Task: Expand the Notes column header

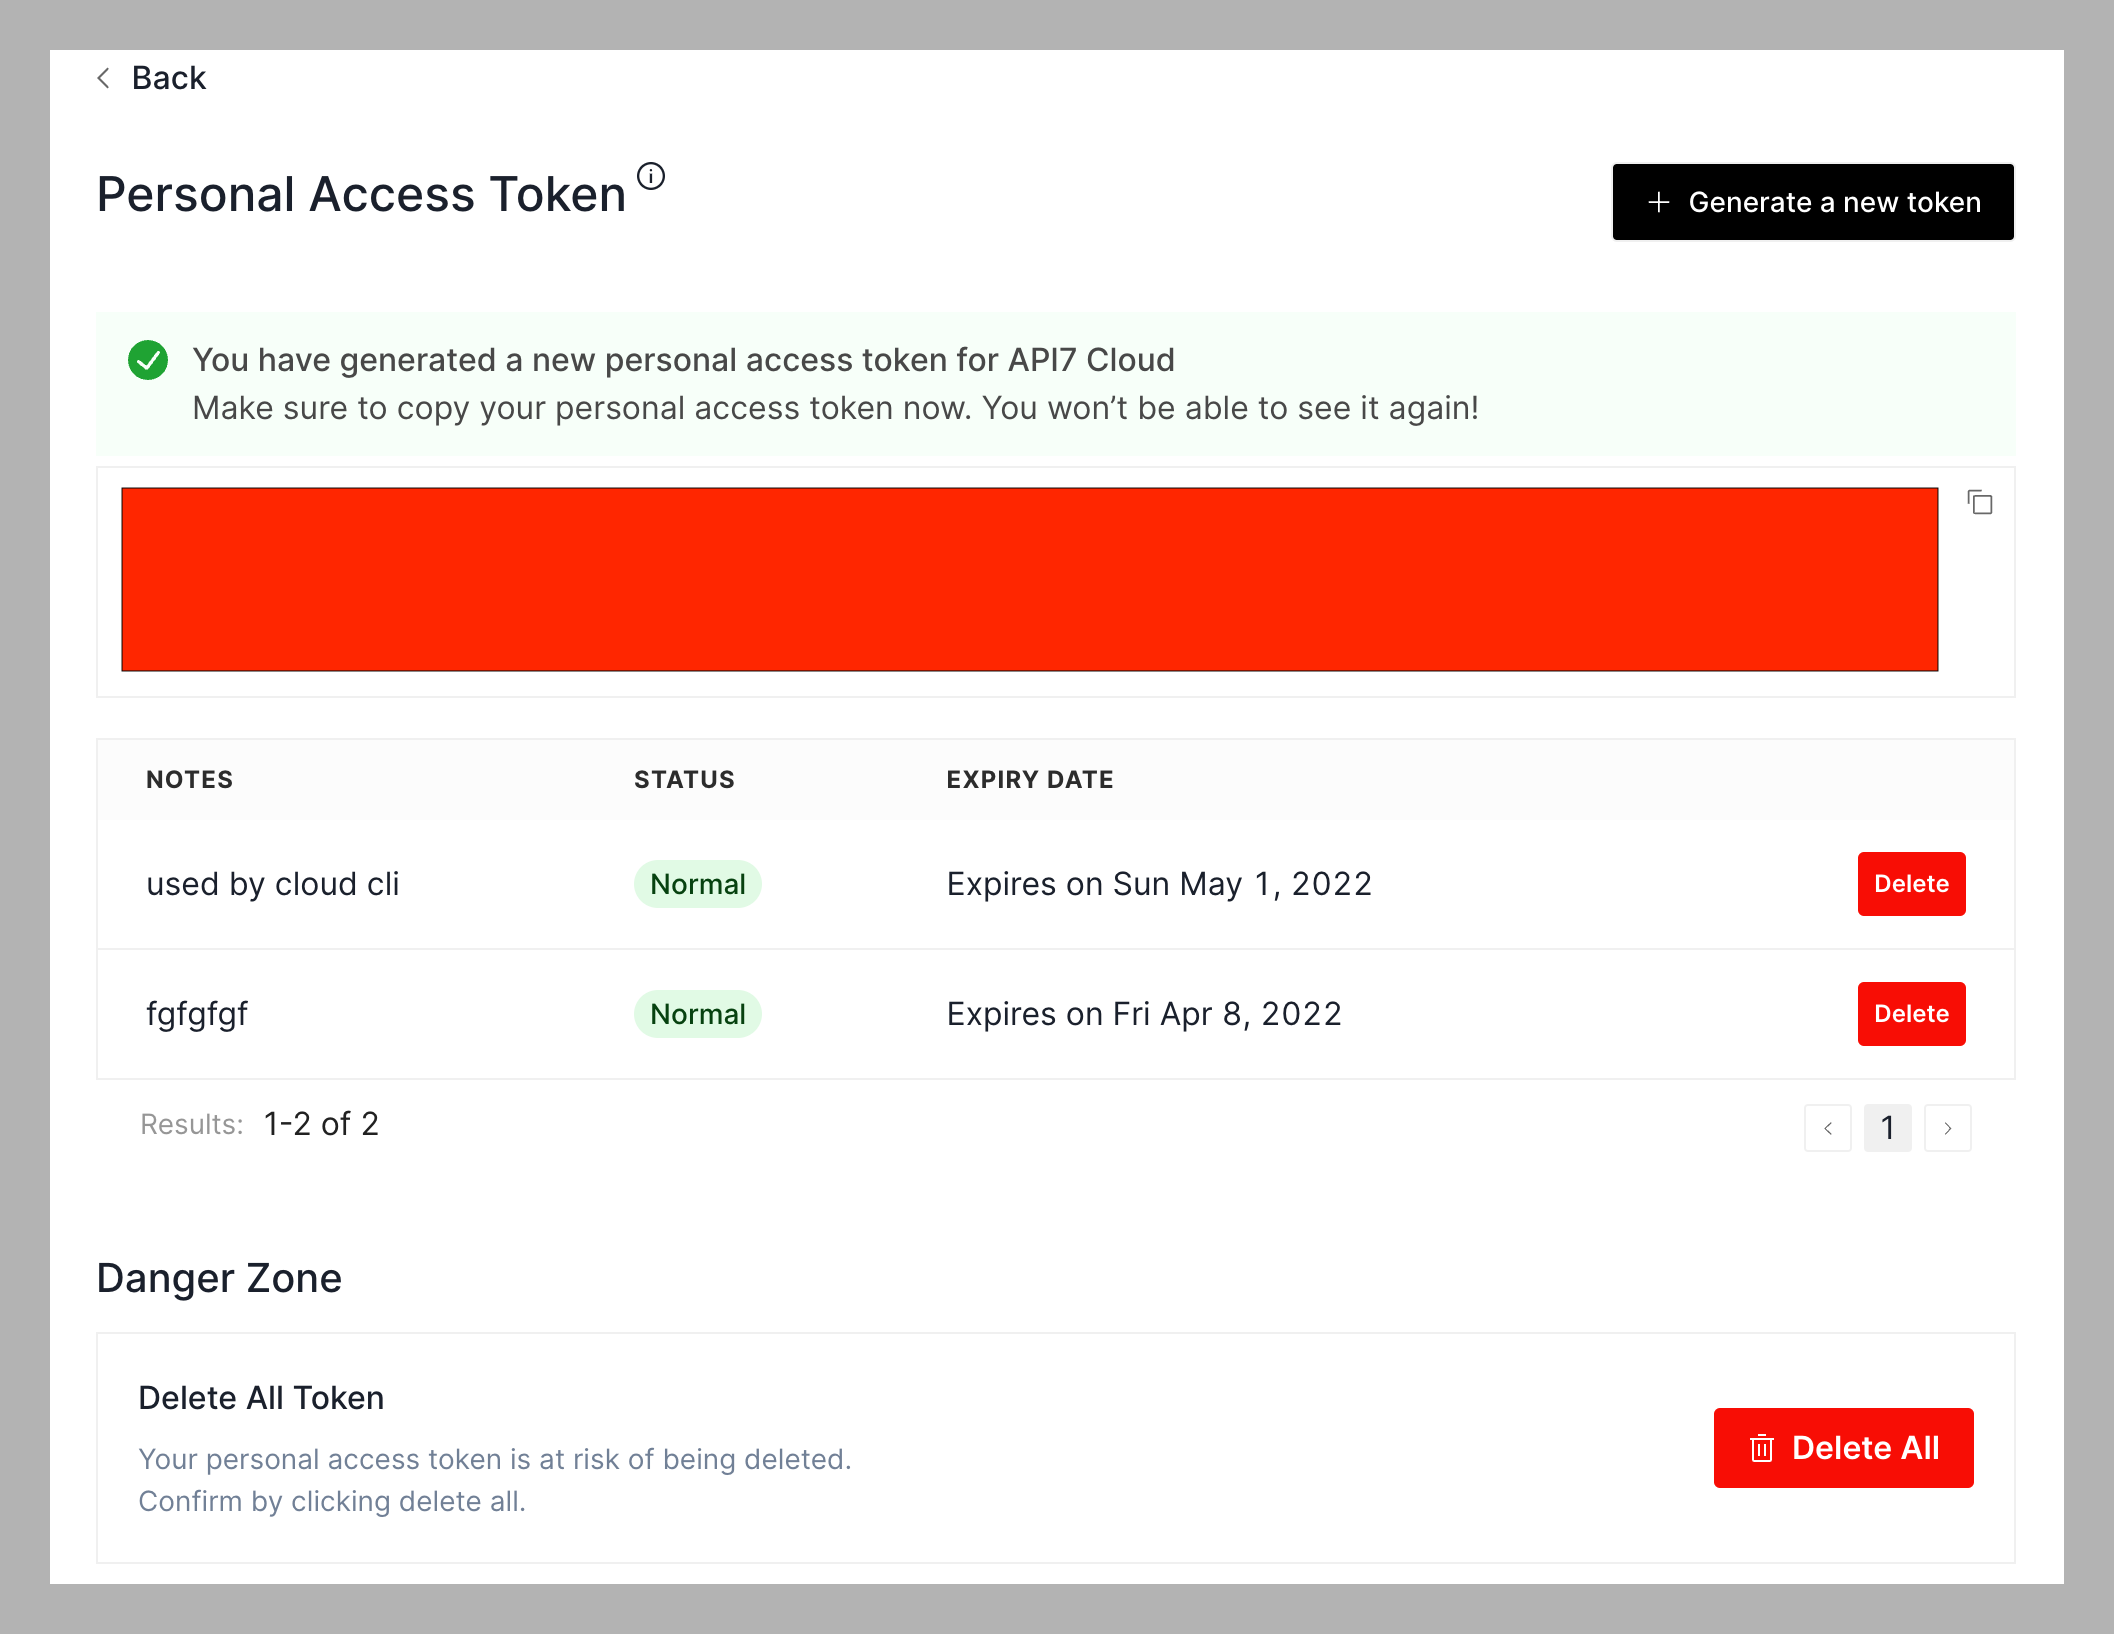Action: point(189,779)
